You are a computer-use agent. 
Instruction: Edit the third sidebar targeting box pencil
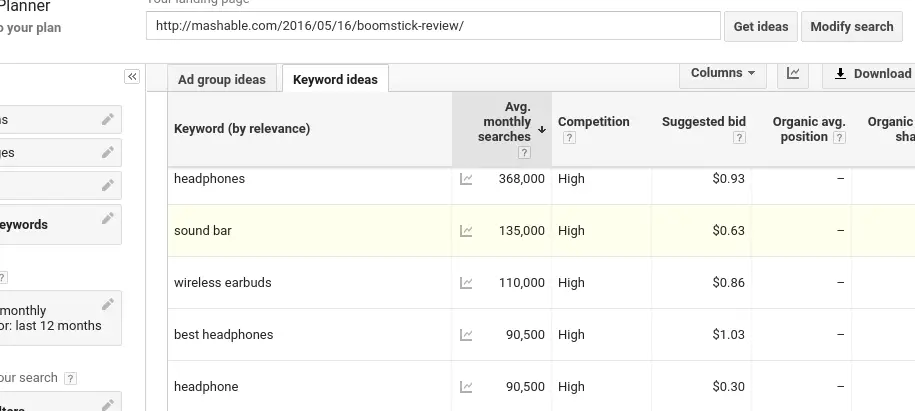tap(107, 185)
